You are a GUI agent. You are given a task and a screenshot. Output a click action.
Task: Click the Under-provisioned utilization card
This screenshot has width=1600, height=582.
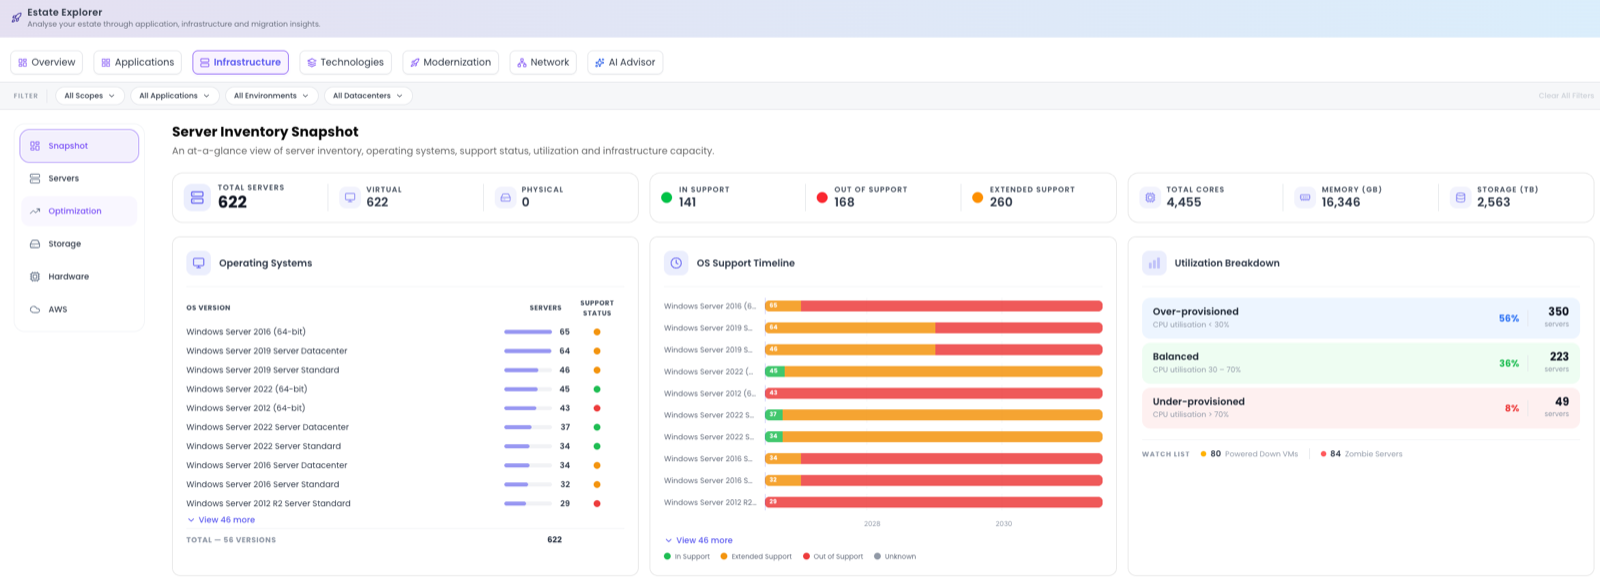[x=1360, y=407]
